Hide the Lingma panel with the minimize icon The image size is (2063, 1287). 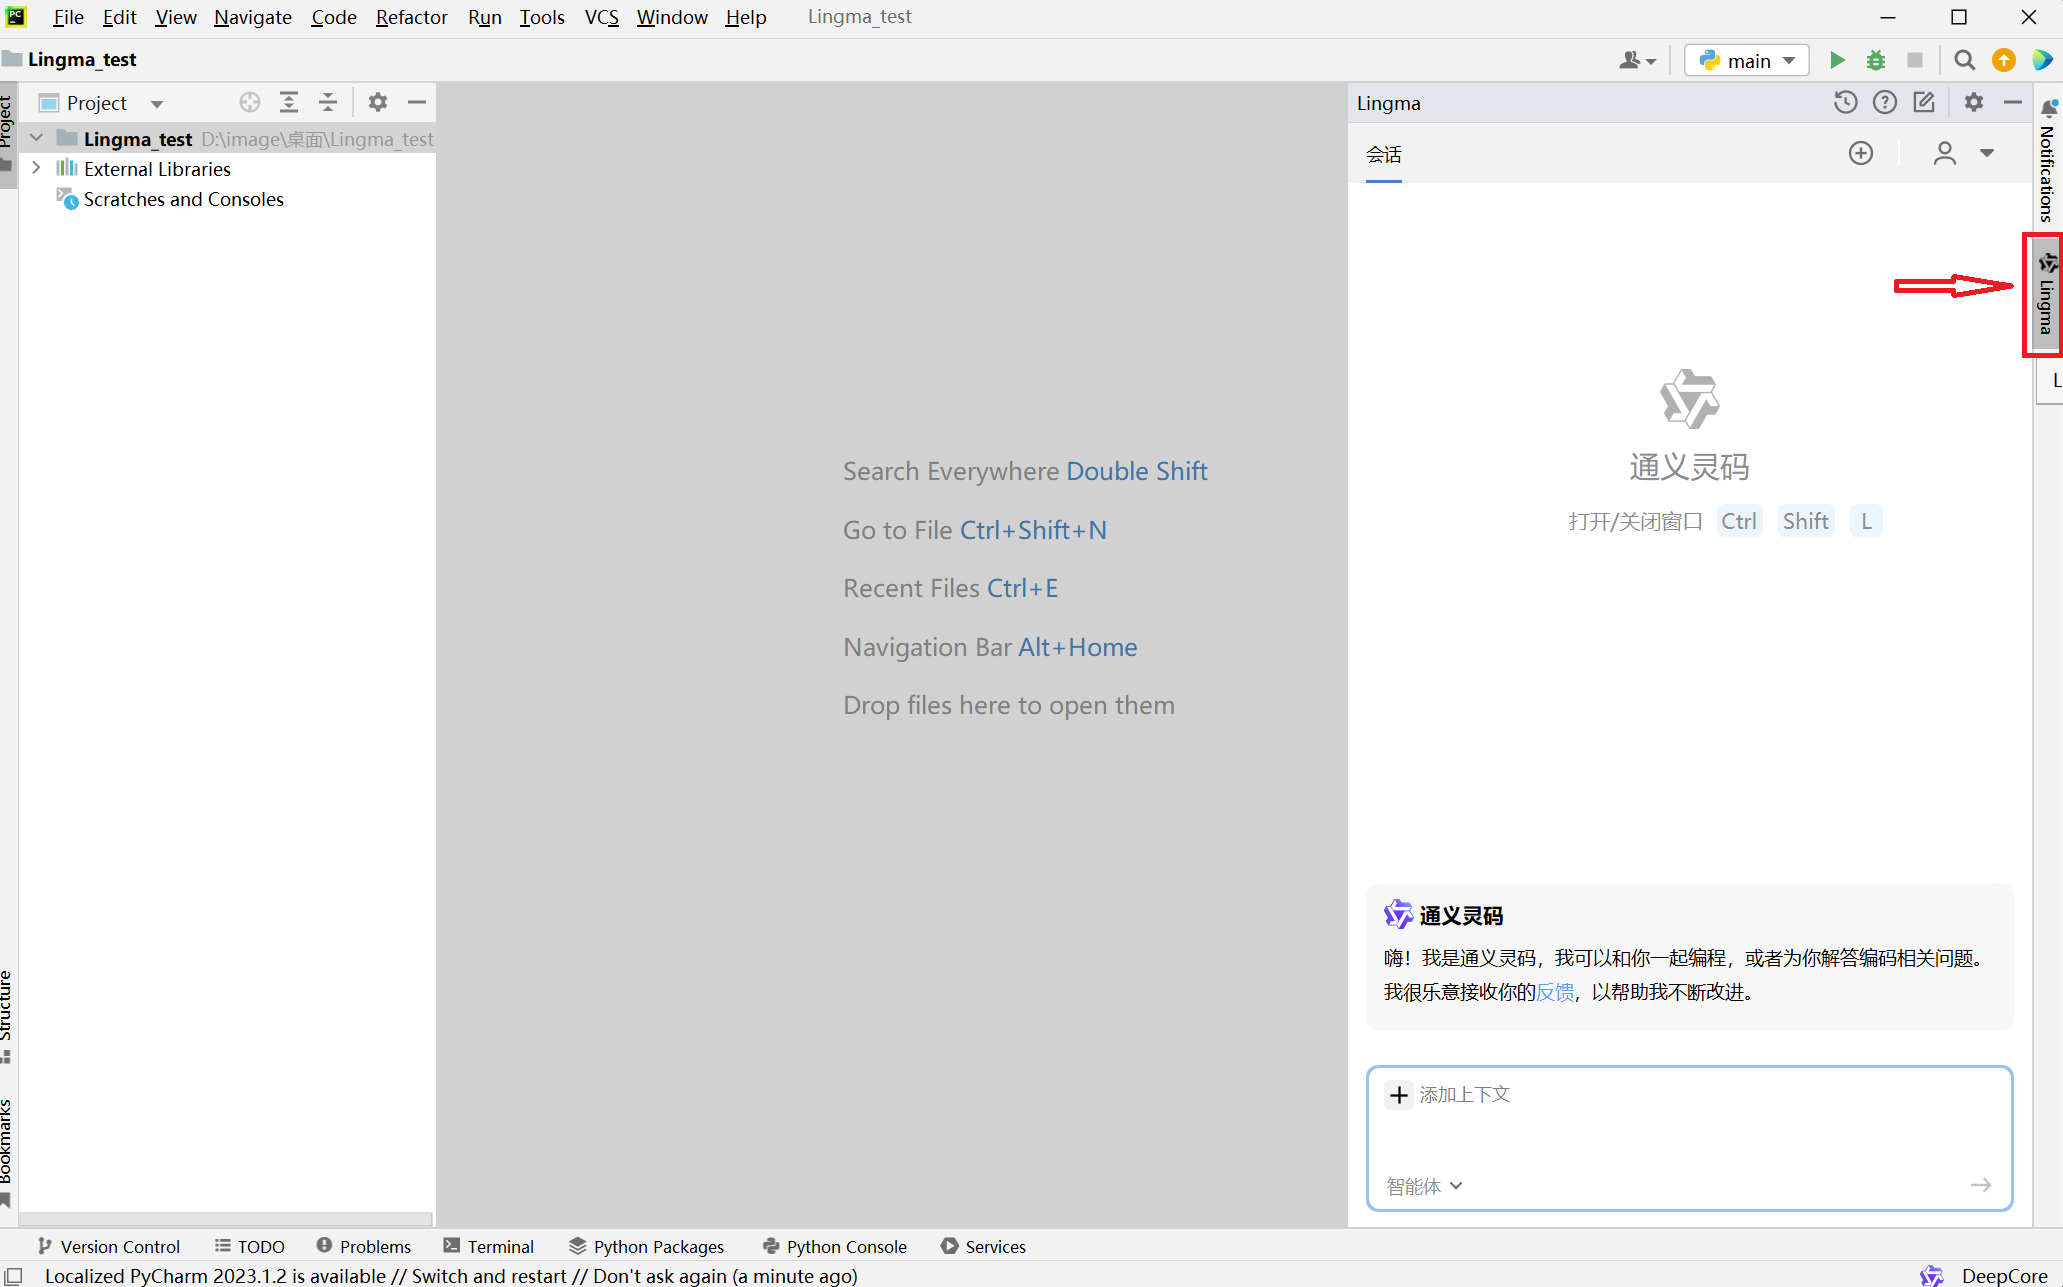click(x=2012, y=102)
